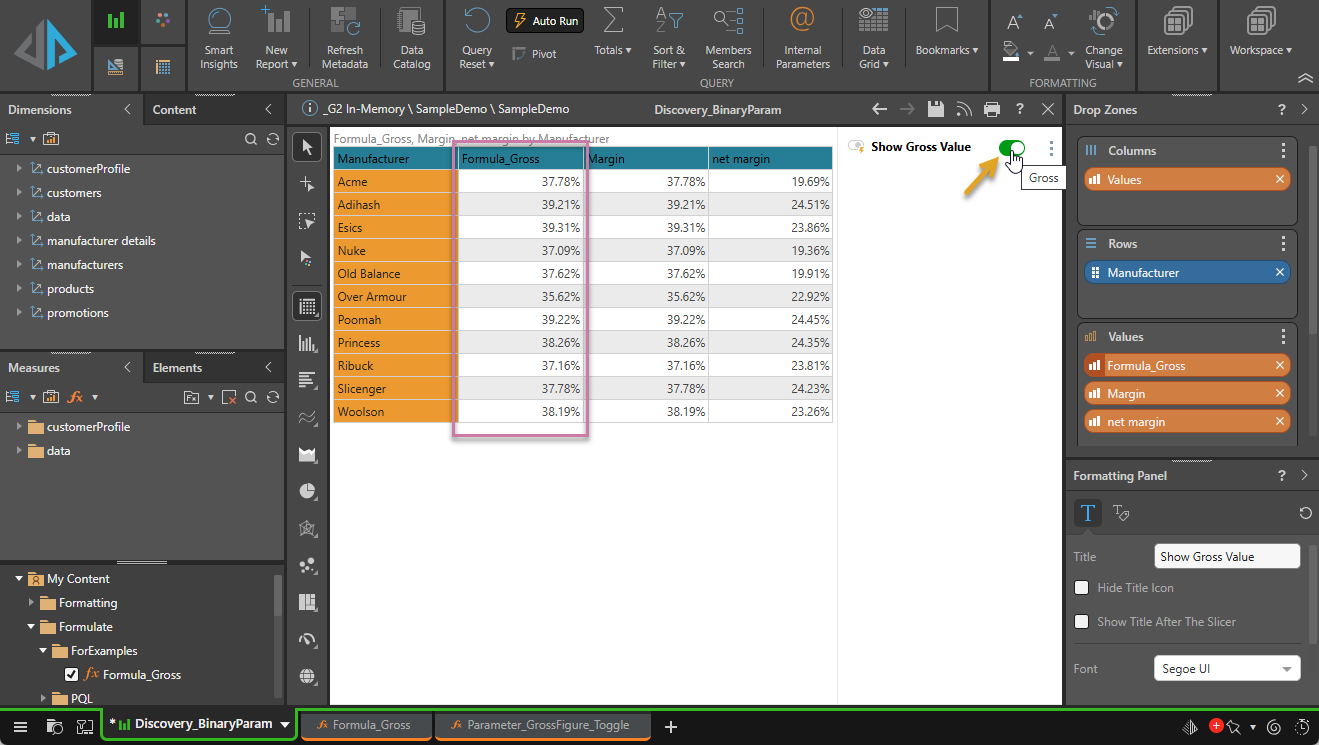Screen dimensions: 1319x745
Task: Search in the Dimensions panel
Action: [251, 139]
